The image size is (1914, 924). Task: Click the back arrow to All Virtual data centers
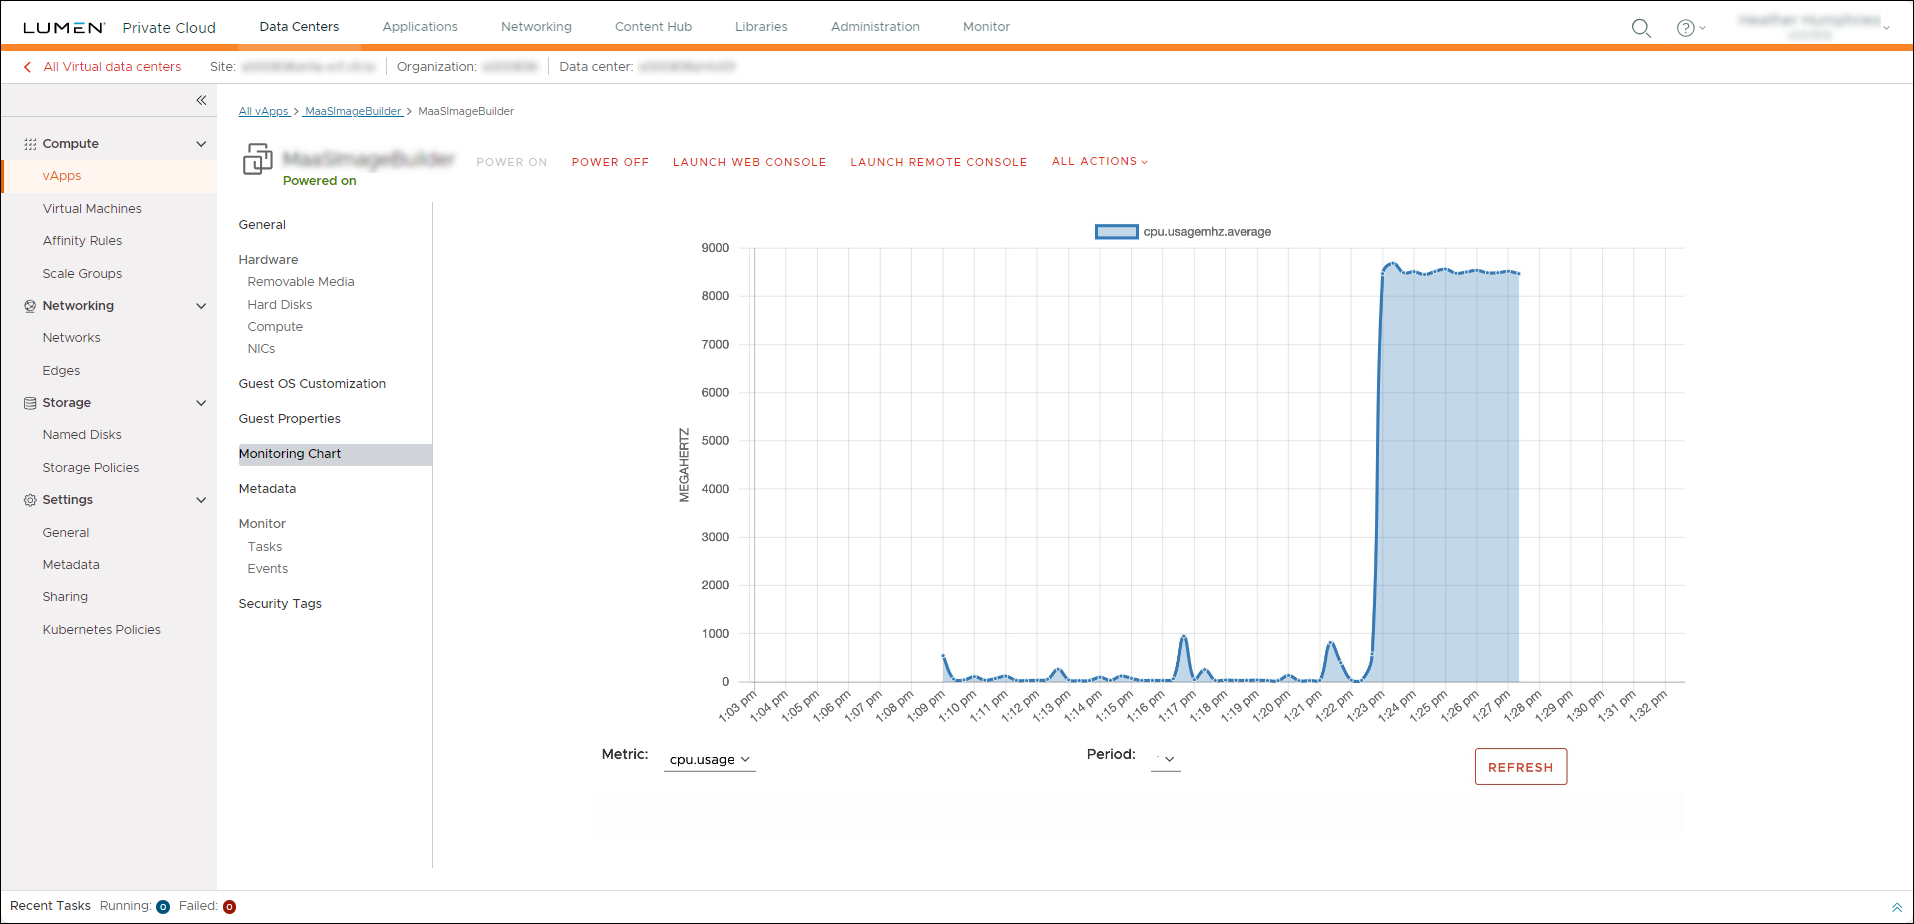click(x=26, y=66)
